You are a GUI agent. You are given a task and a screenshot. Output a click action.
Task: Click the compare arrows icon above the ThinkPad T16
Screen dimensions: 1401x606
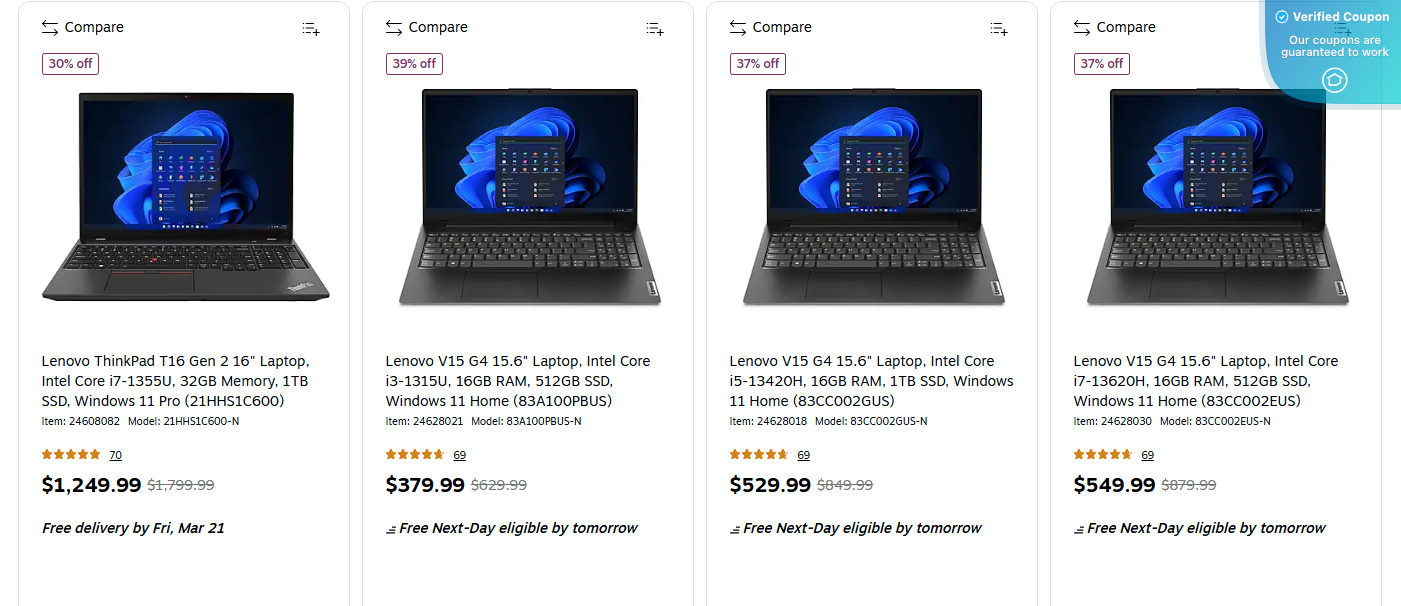point(50,27)
